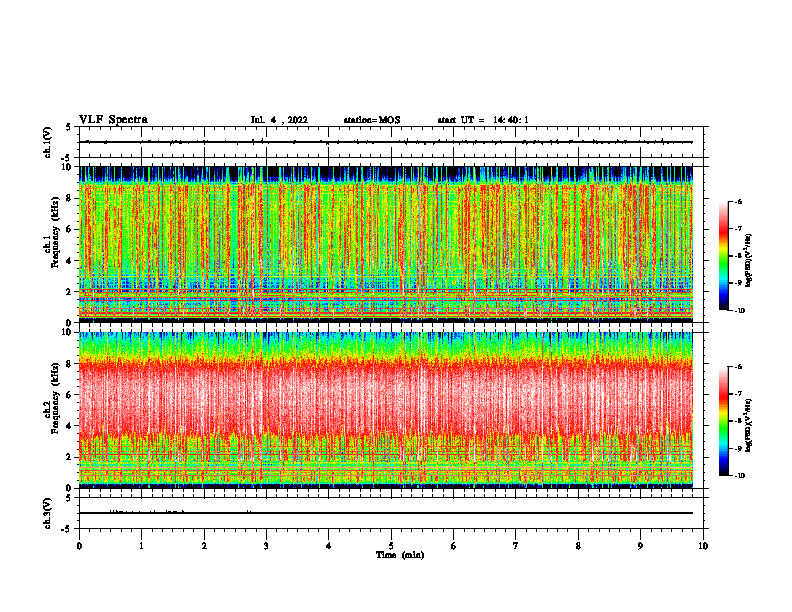792x612 pixels.
Task: Click the ch.3 voltage waveform trace
Action: click(386, 513)
